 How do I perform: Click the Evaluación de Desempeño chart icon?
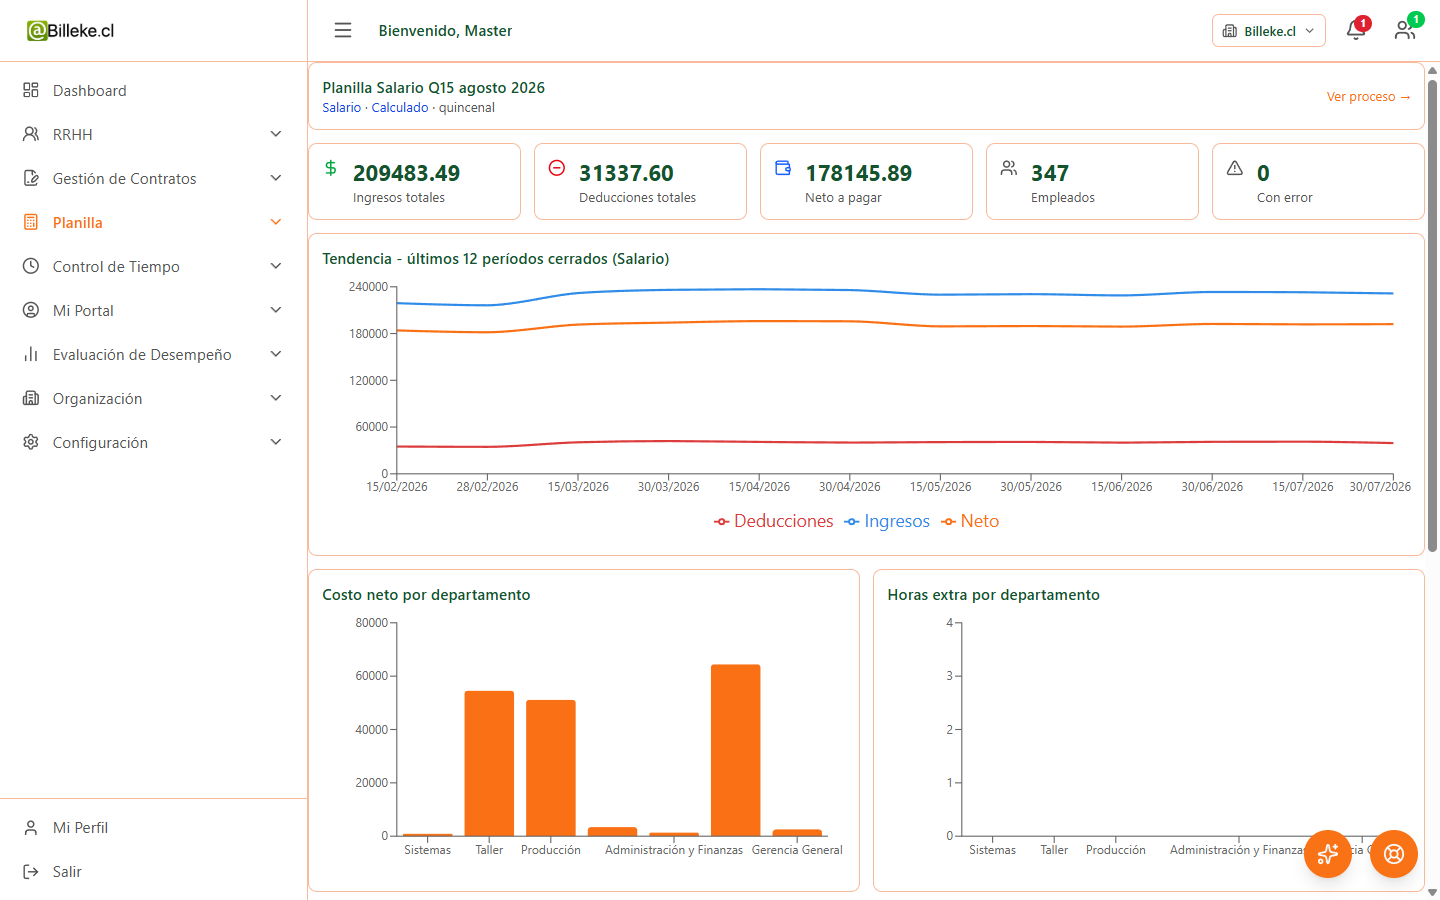click(x=31, y=354)
